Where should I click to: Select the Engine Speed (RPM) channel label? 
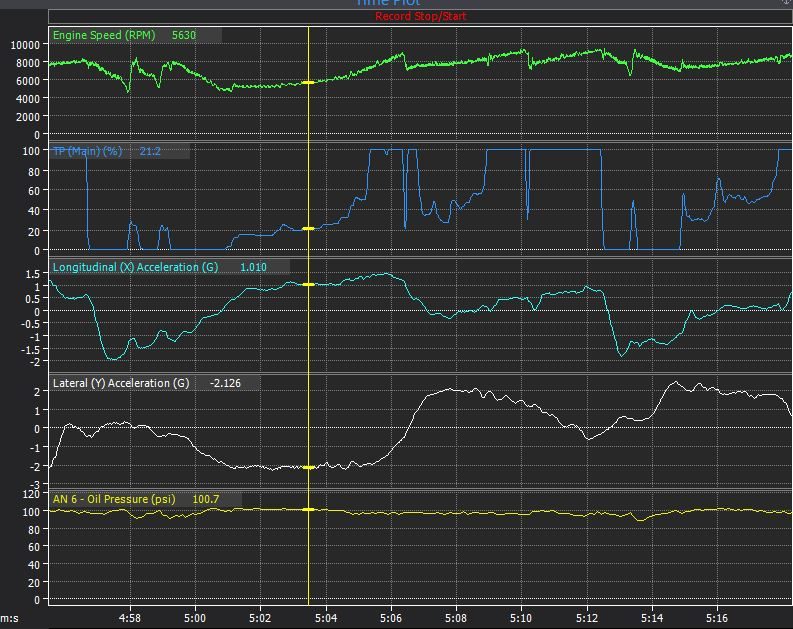[x=102, y=35]
